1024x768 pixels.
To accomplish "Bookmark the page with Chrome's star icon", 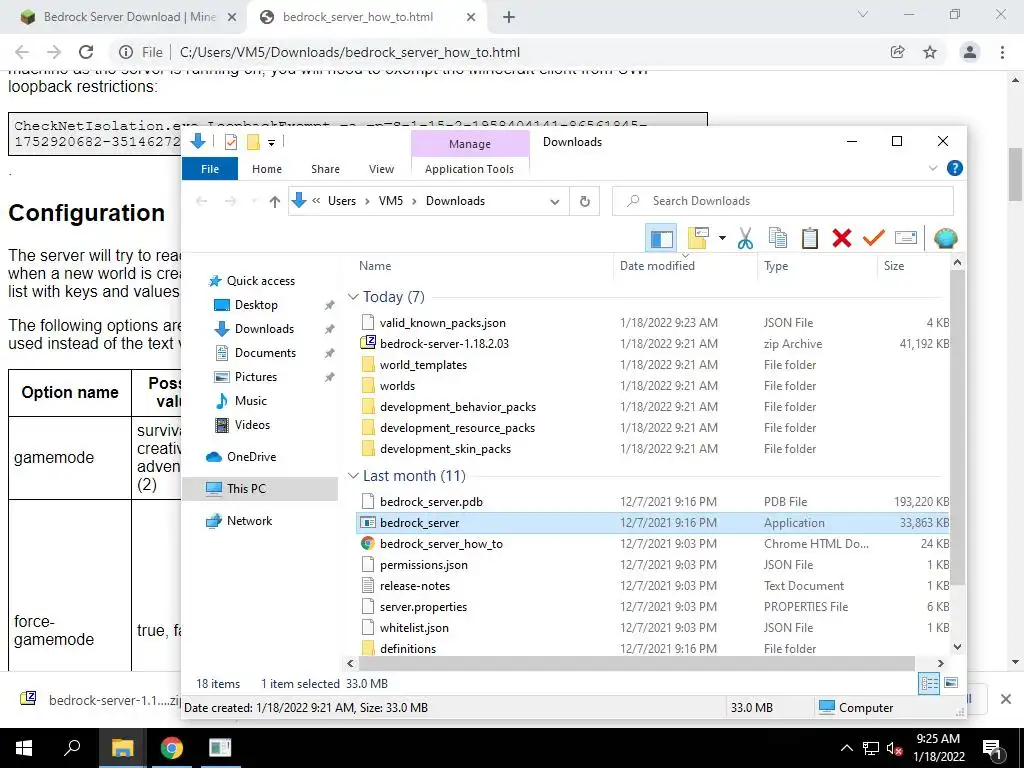I will [x=930, y=52].
